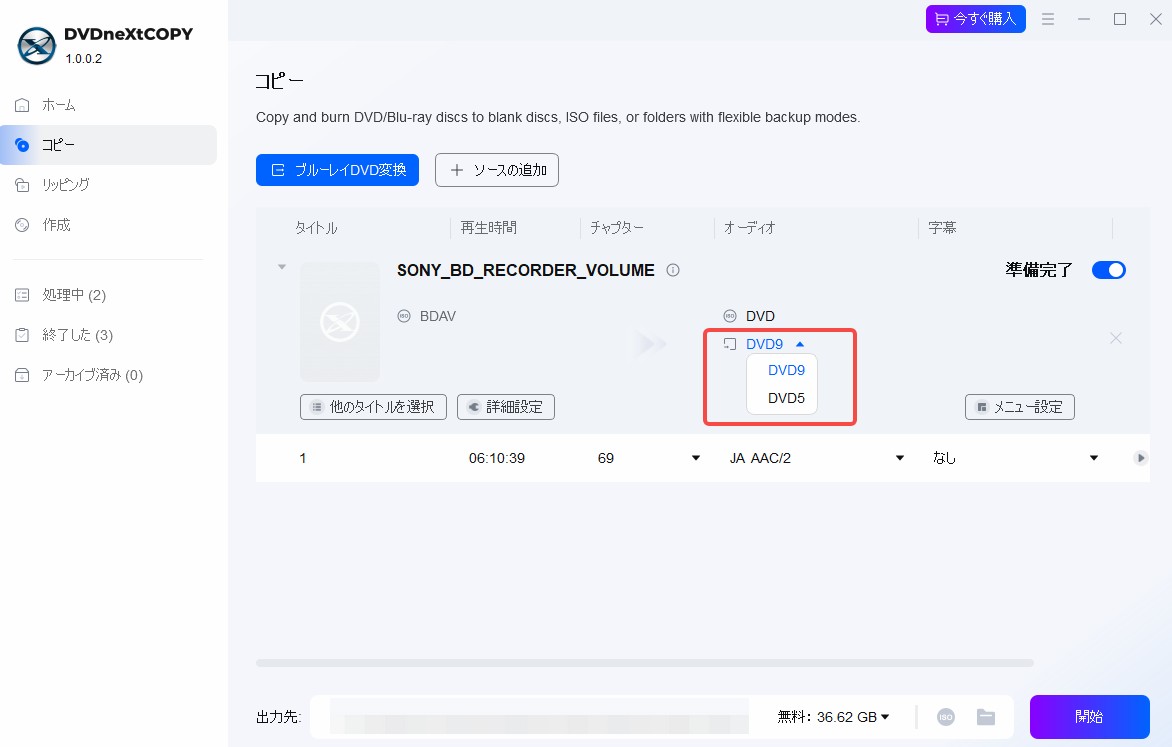Image resolution: width=1172 pixels, height=747 pixels.
Task: Open the 無料: 36.62 GB drive dropdown
Action: (833, 717)
